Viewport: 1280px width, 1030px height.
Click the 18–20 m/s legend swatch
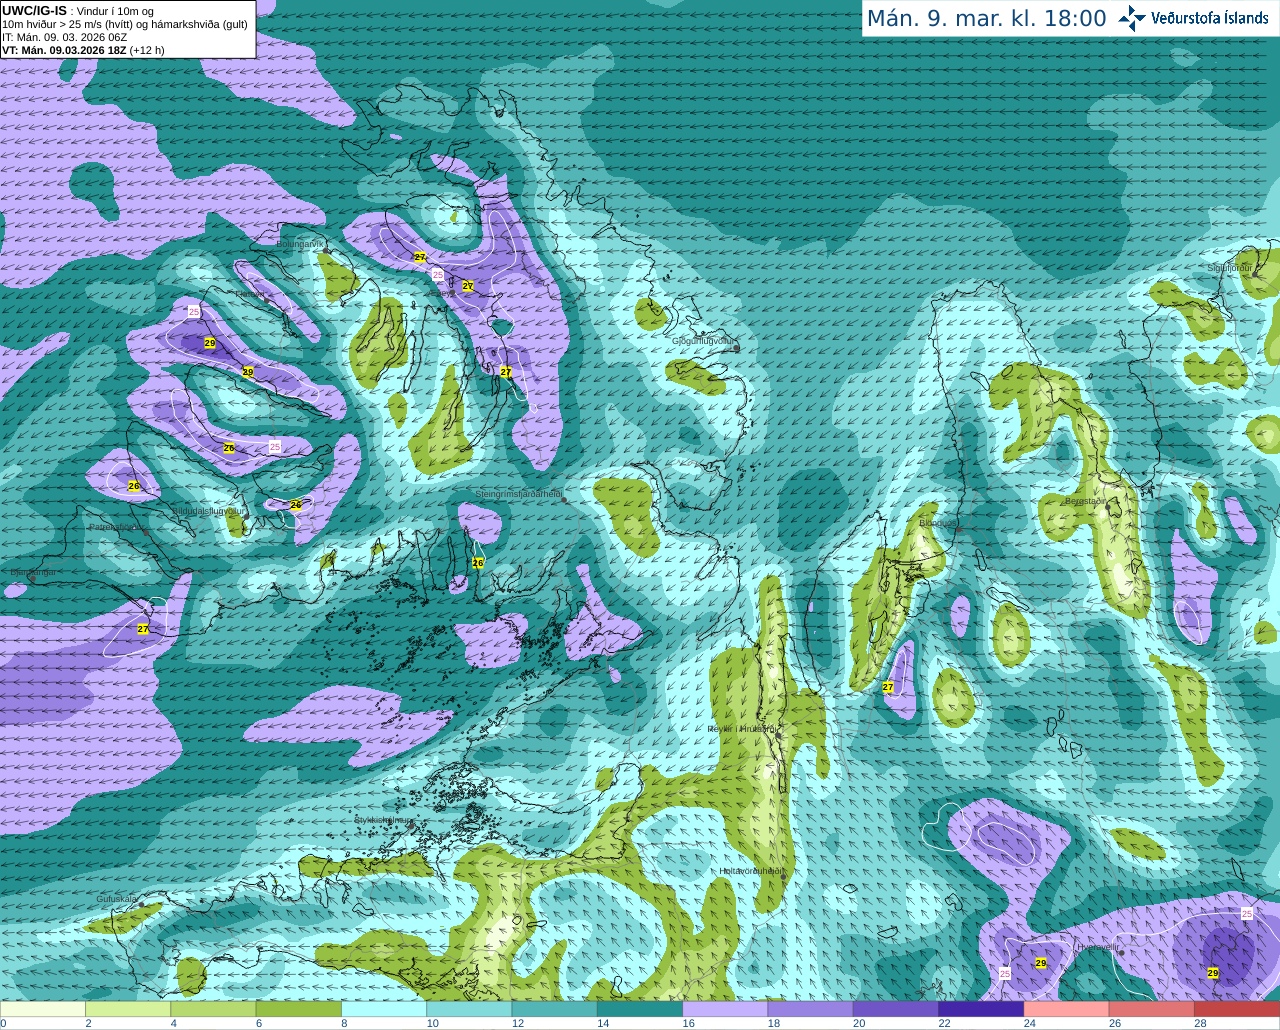811,1009
